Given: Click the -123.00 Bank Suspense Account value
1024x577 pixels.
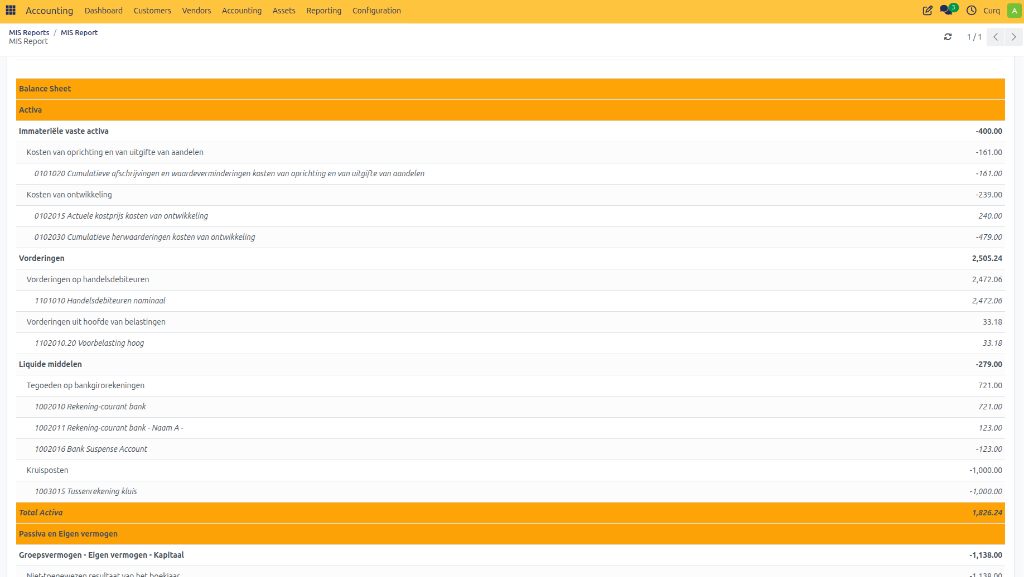Looking at the screenshot, I should (x=989, y=449).
